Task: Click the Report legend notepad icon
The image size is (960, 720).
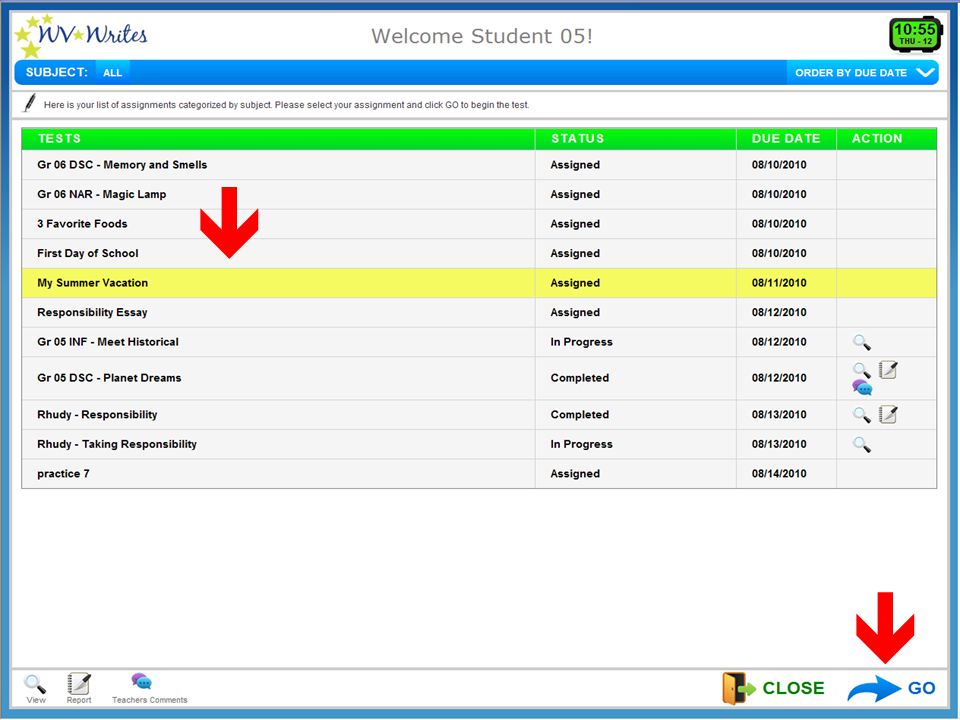Action: [78, 683]
